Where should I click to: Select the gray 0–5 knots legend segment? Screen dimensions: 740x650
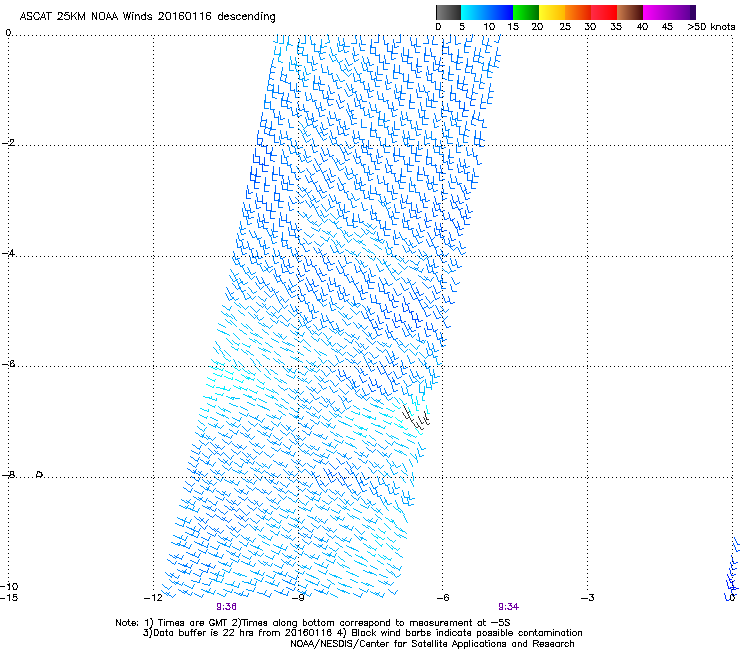point(448,12)
